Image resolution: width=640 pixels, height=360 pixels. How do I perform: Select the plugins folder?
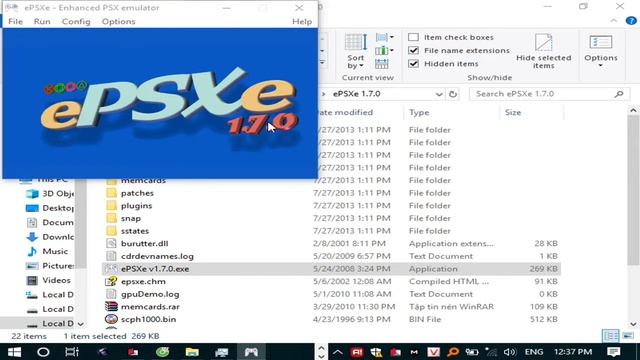(136, 206)
